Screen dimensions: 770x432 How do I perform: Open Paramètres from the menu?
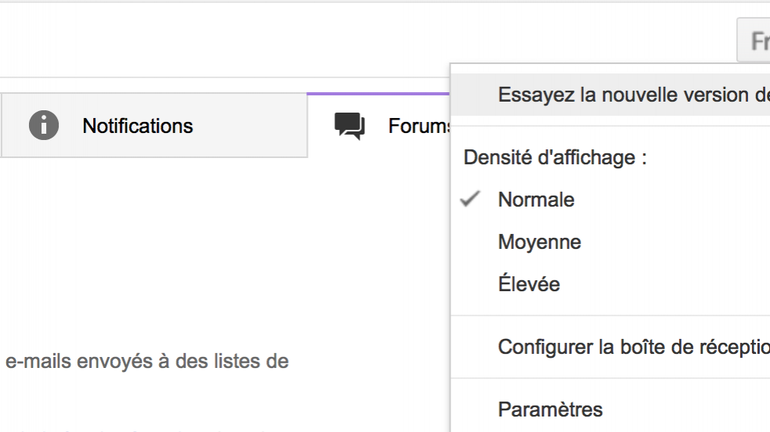click(550, 409)
